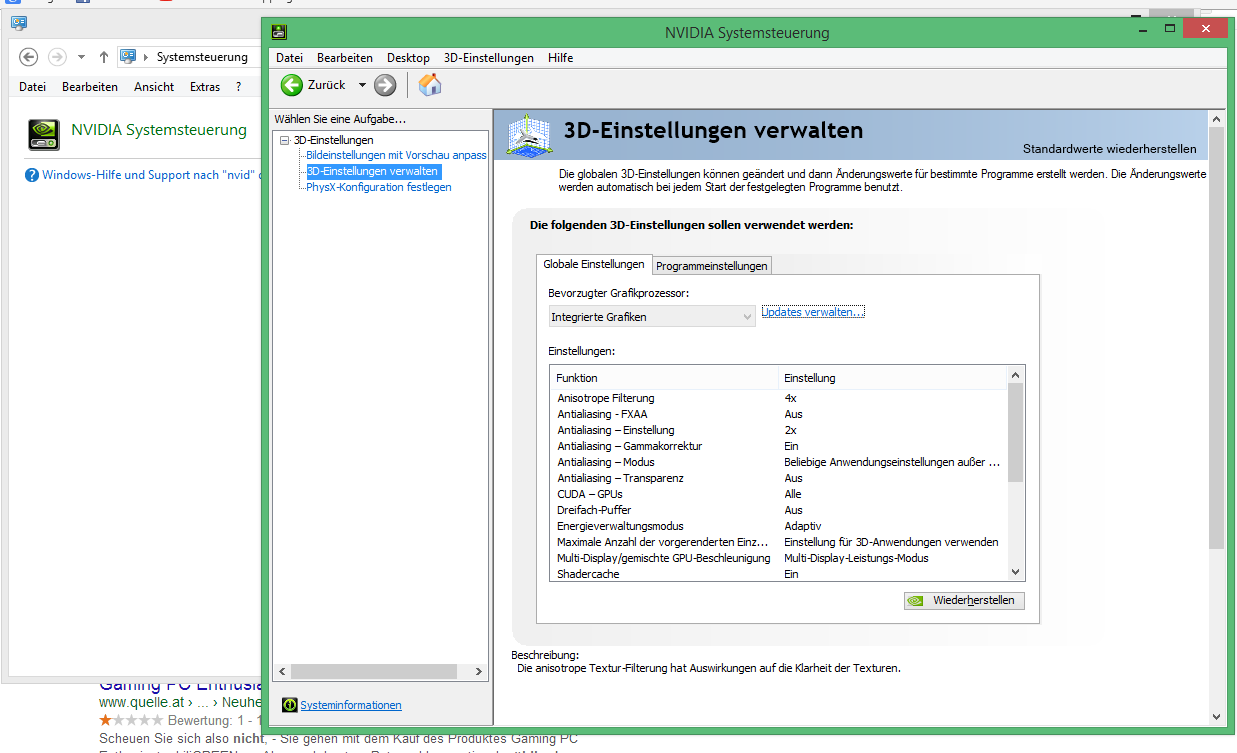Click Systemsteuerung in Explorer address bar
This screenshot has height=753, width=1237.
coord(202,57)
